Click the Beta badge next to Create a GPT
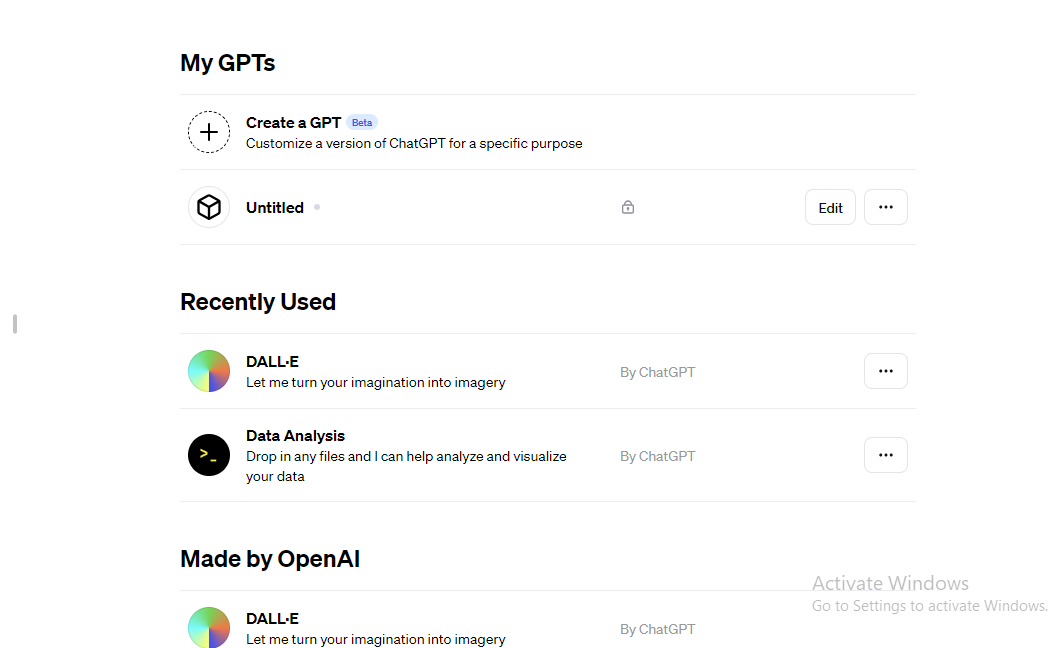 tap(362, 123)
